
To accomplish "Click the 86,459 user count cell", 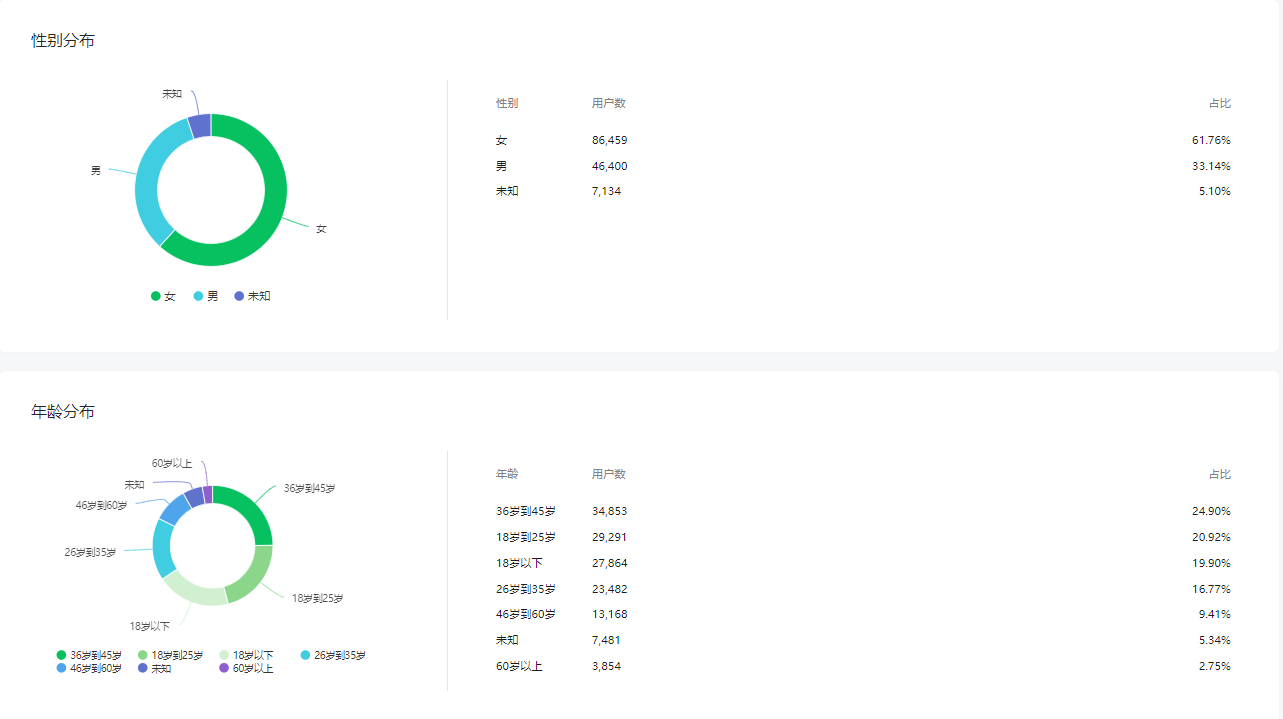I will 610,141.
